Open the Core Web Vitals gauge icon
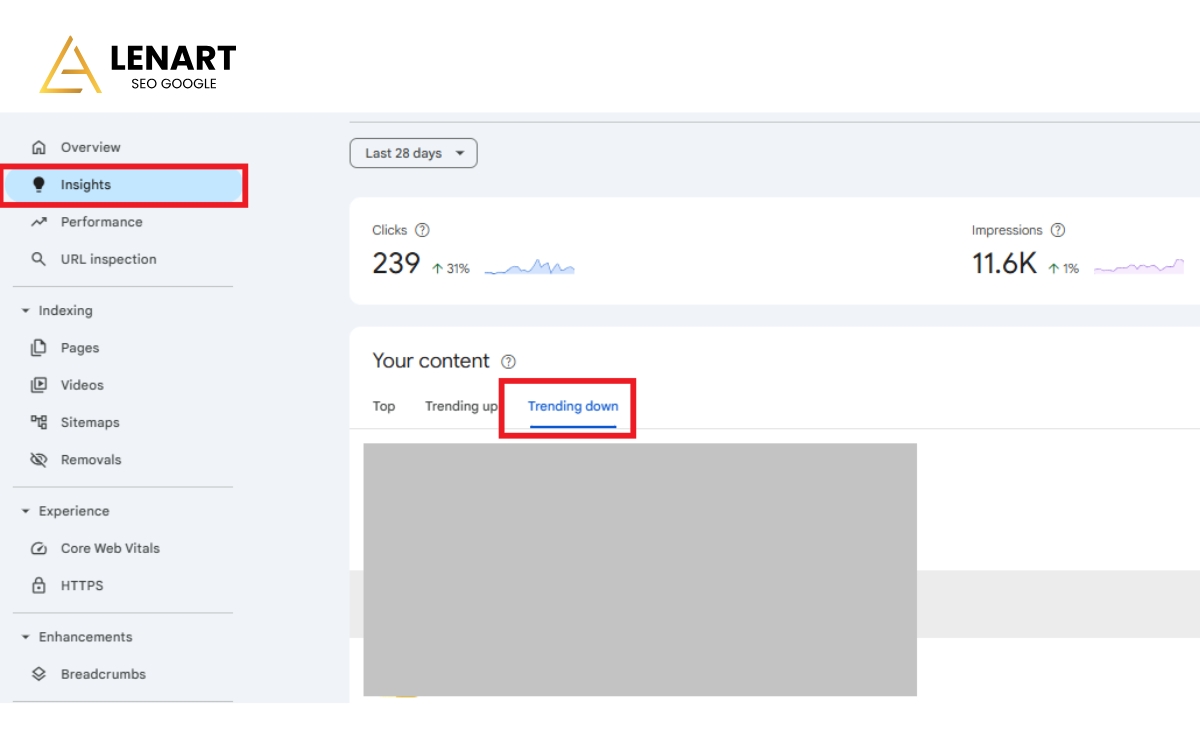The height and width of the screenshot is (750, 1200). click(x=39, y=548)
